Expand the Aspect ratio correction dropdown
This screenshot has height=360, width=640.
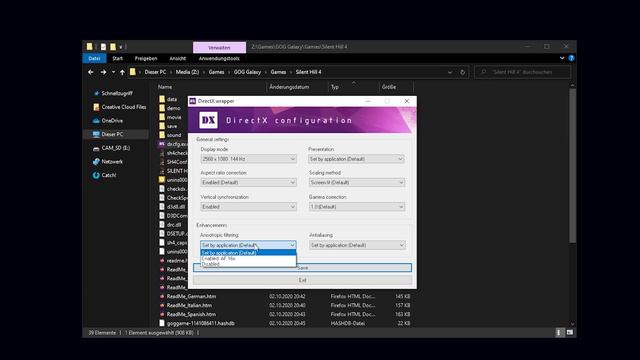pyautogui.click(x=248, y=182)
